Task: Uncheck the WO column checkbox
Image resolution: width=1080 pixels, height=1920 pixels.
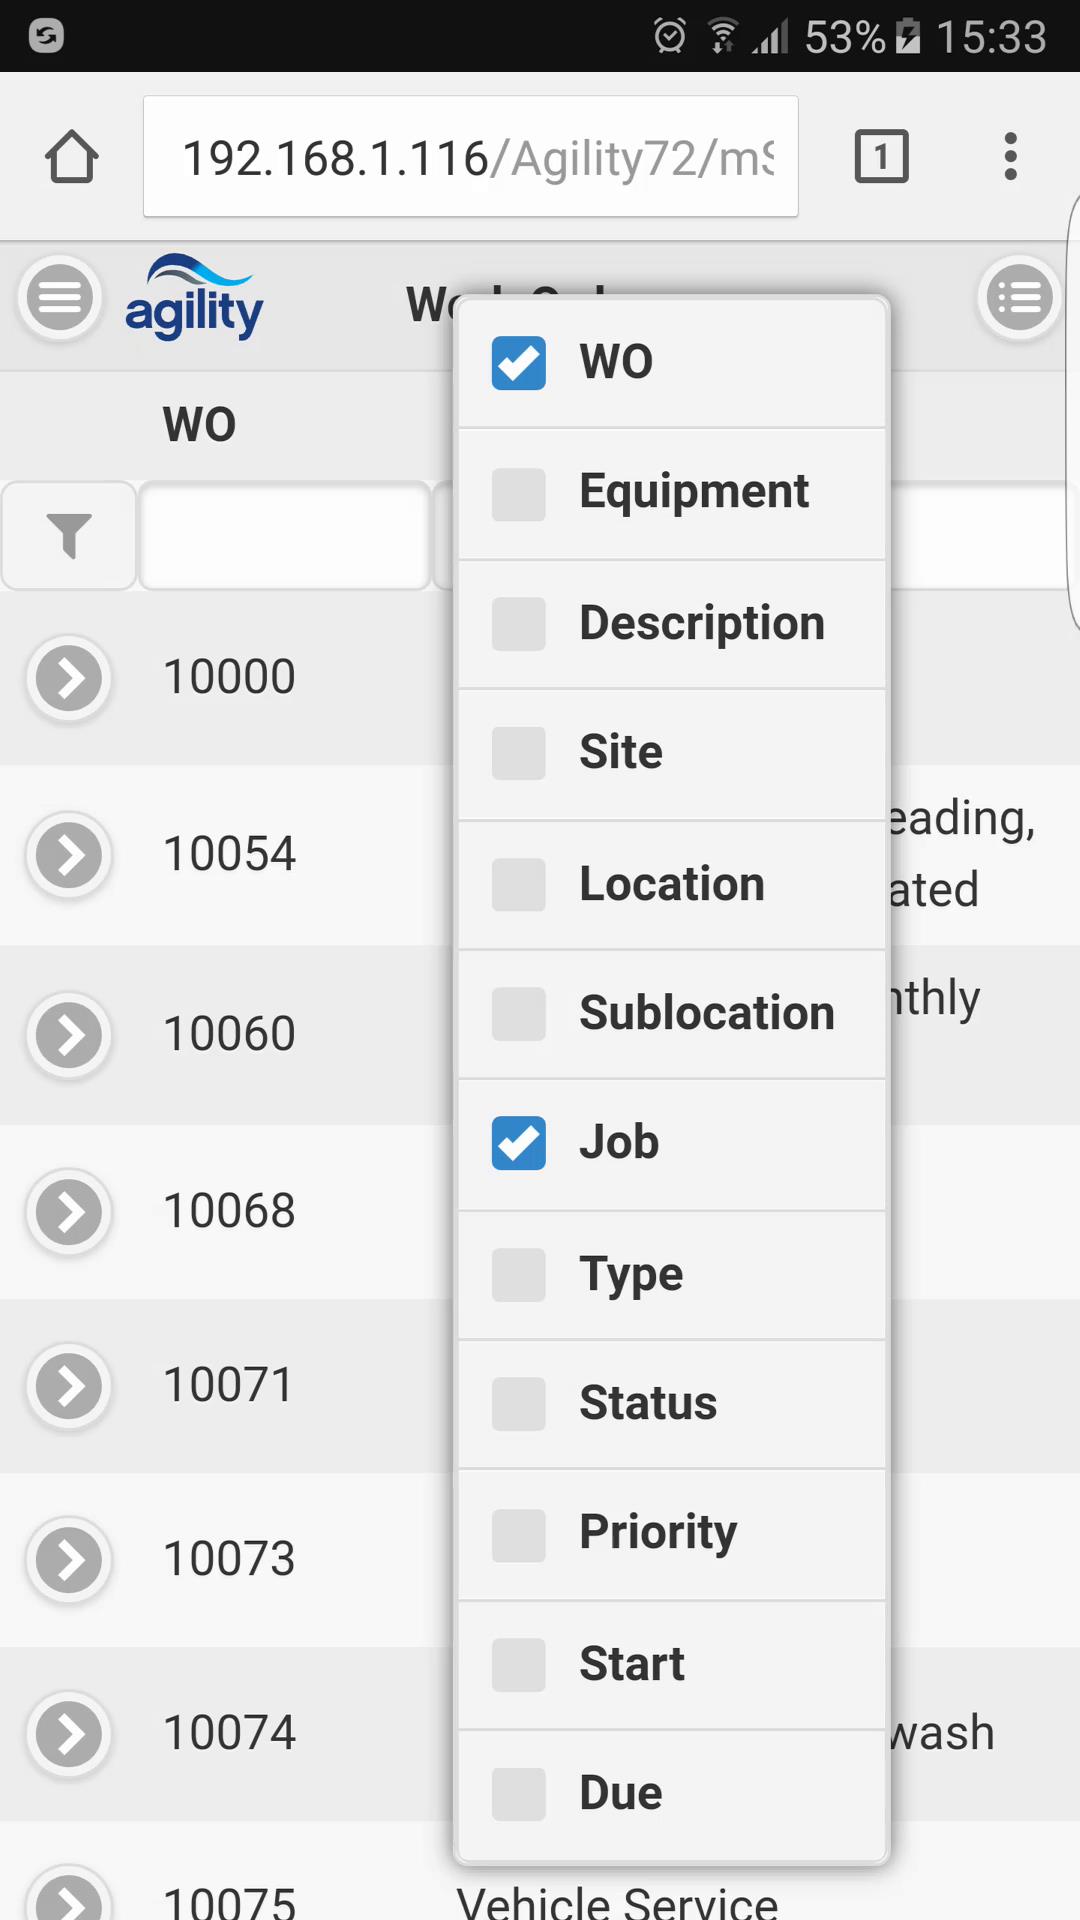Action: (519, 362)
